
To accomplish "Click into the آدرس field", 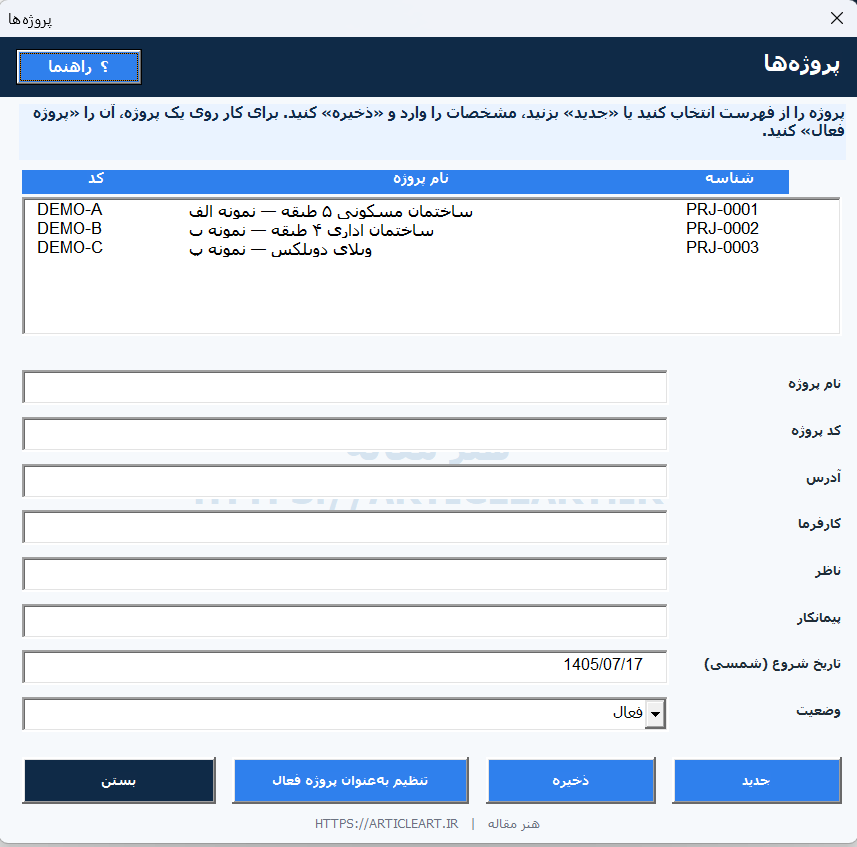I will pyautogui.click(x=344, y=481).
